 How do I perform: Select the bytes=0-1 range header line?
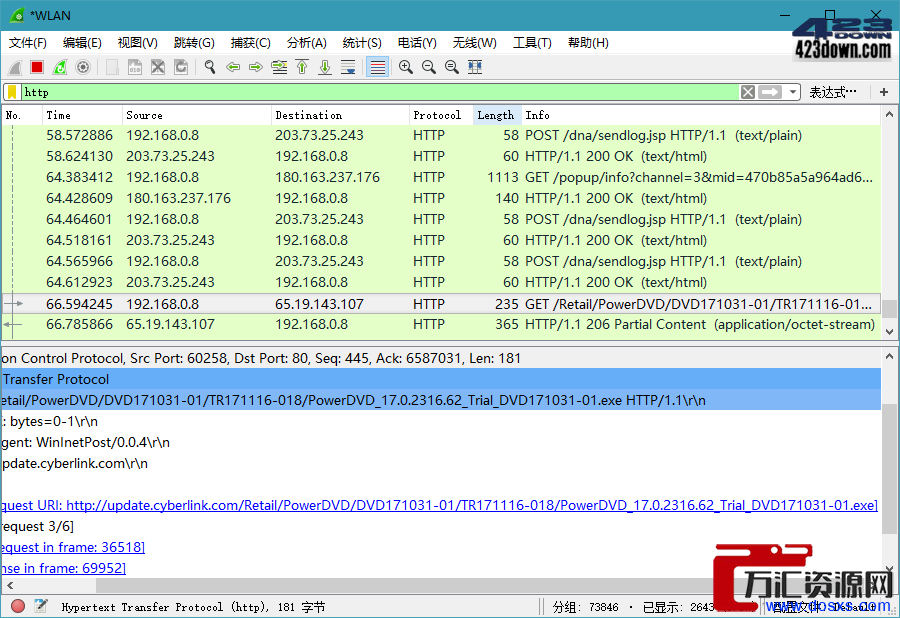441,422
